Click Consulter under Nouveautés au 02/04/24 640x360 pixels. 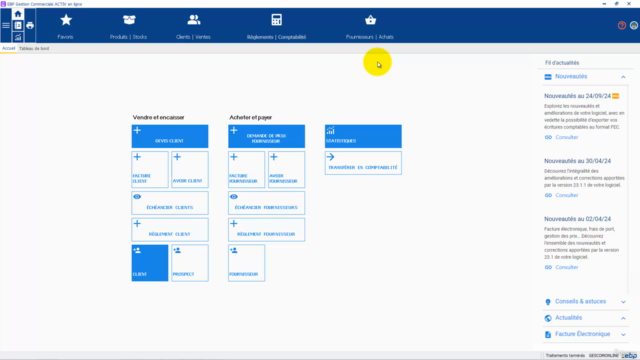pos(567,267)
